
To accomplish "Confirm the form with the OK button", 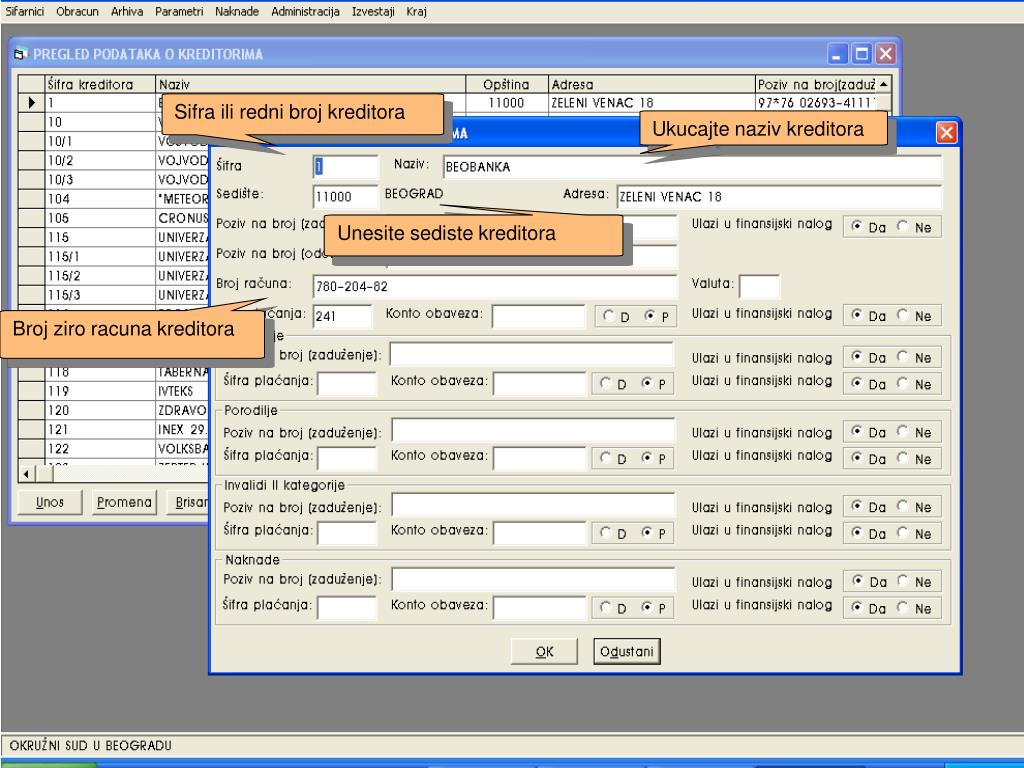I will click(545, 651).
